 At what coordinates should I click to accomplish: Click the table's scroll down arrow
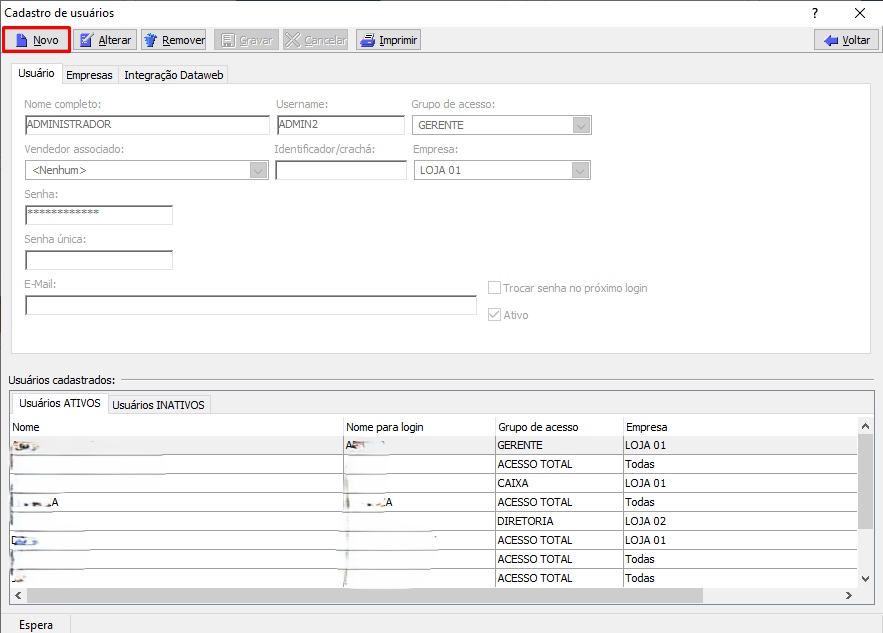point(866,578)
